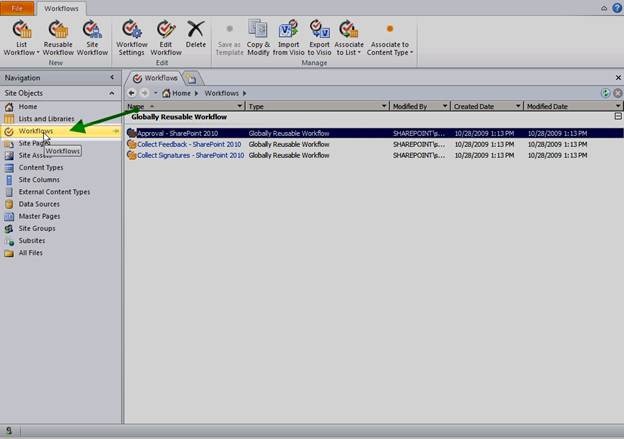Pin the Workflows navigation item
The image size is (624, 439).
click(115, 131)
